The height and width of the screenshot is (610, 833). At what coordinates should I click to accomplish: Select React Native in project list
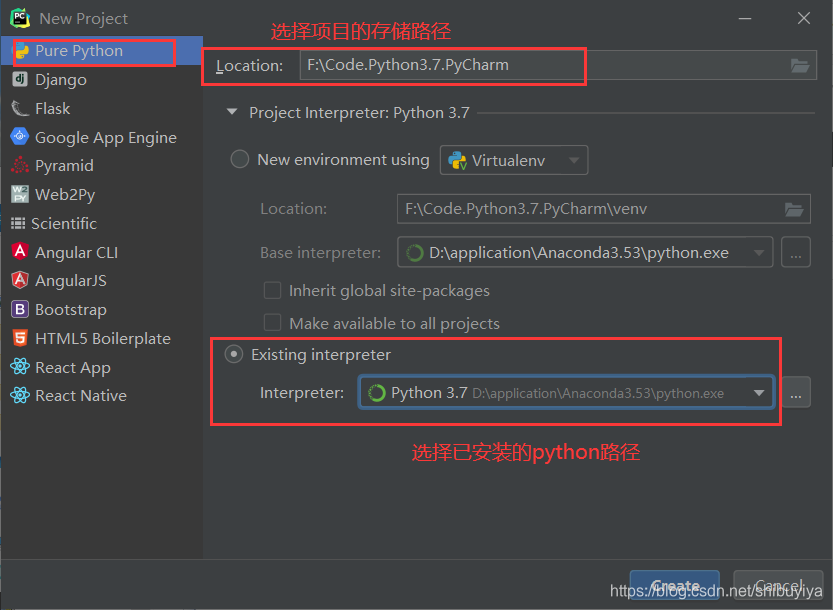coord(102,396)
